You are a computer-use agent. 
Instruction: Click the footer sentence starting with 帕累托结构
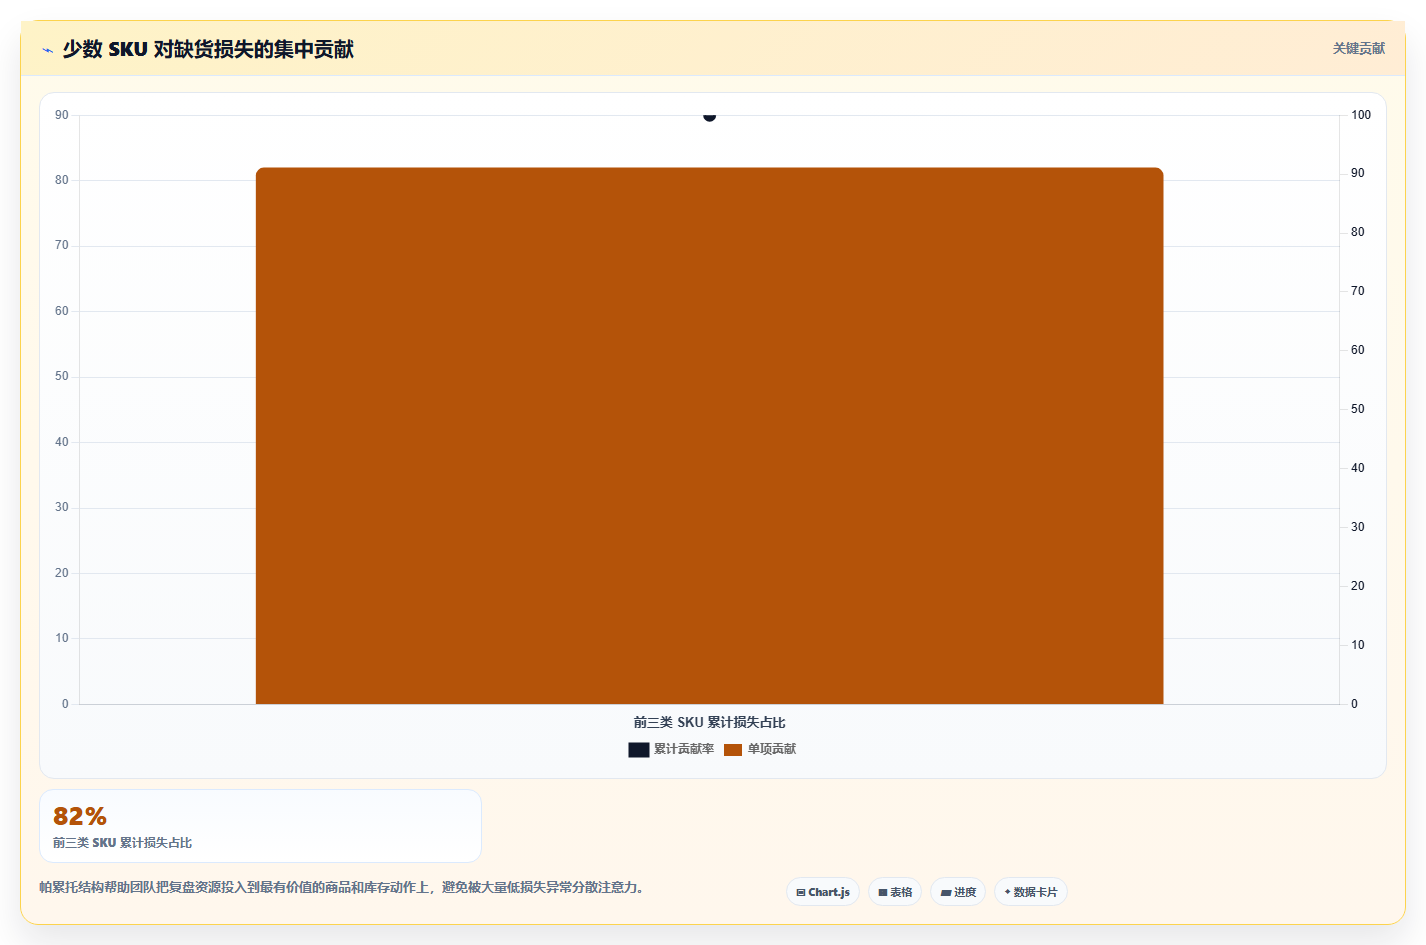coord(343,887)
